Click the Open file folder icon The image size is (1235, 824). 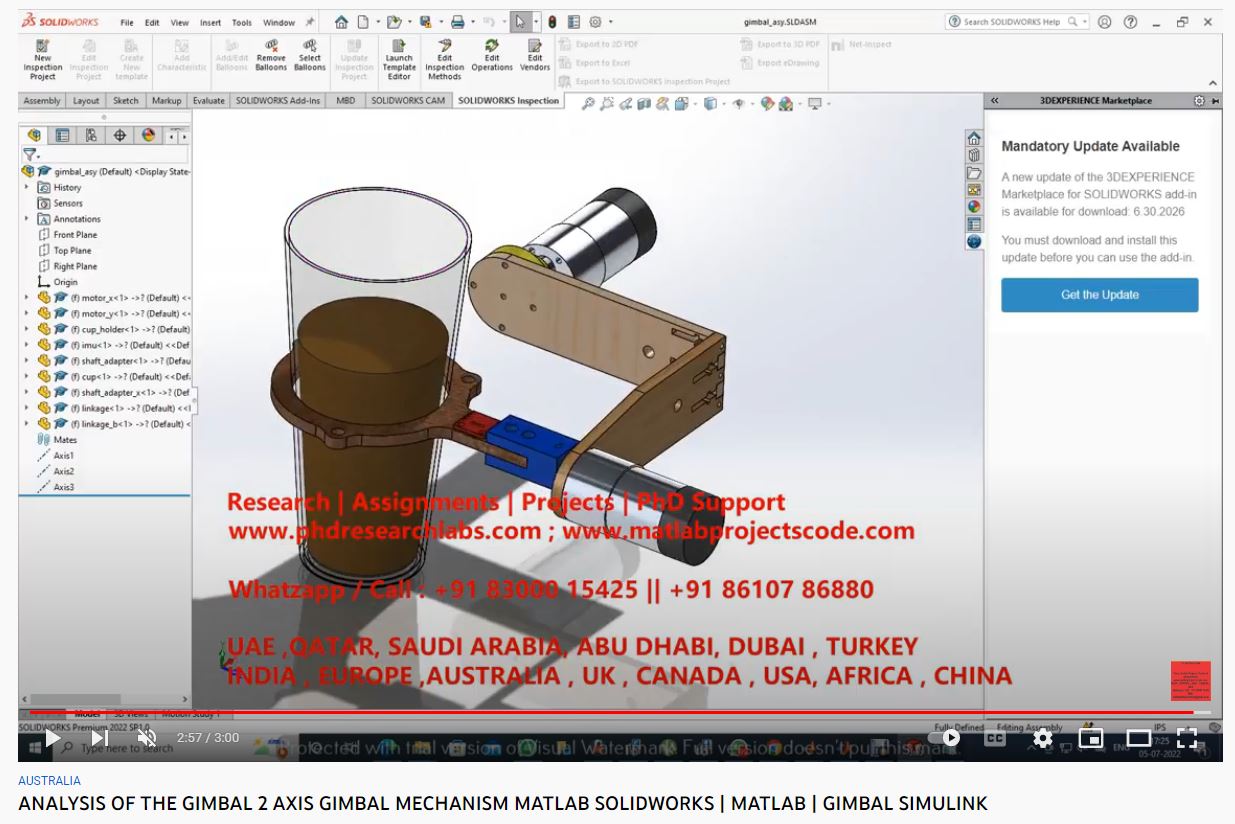coord(394,21)
